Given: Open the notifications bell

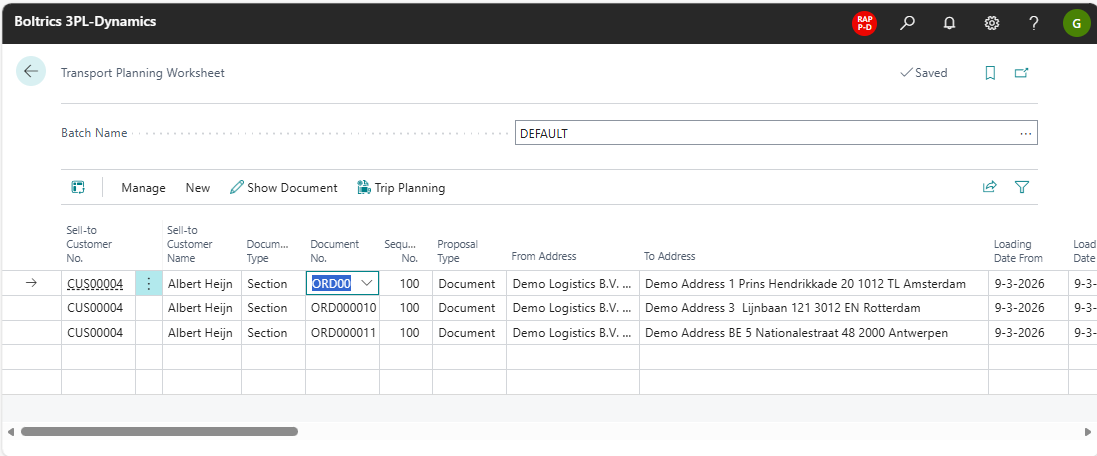Looking at the screenshot, I should pyautogui.click(x=949, y=22).
